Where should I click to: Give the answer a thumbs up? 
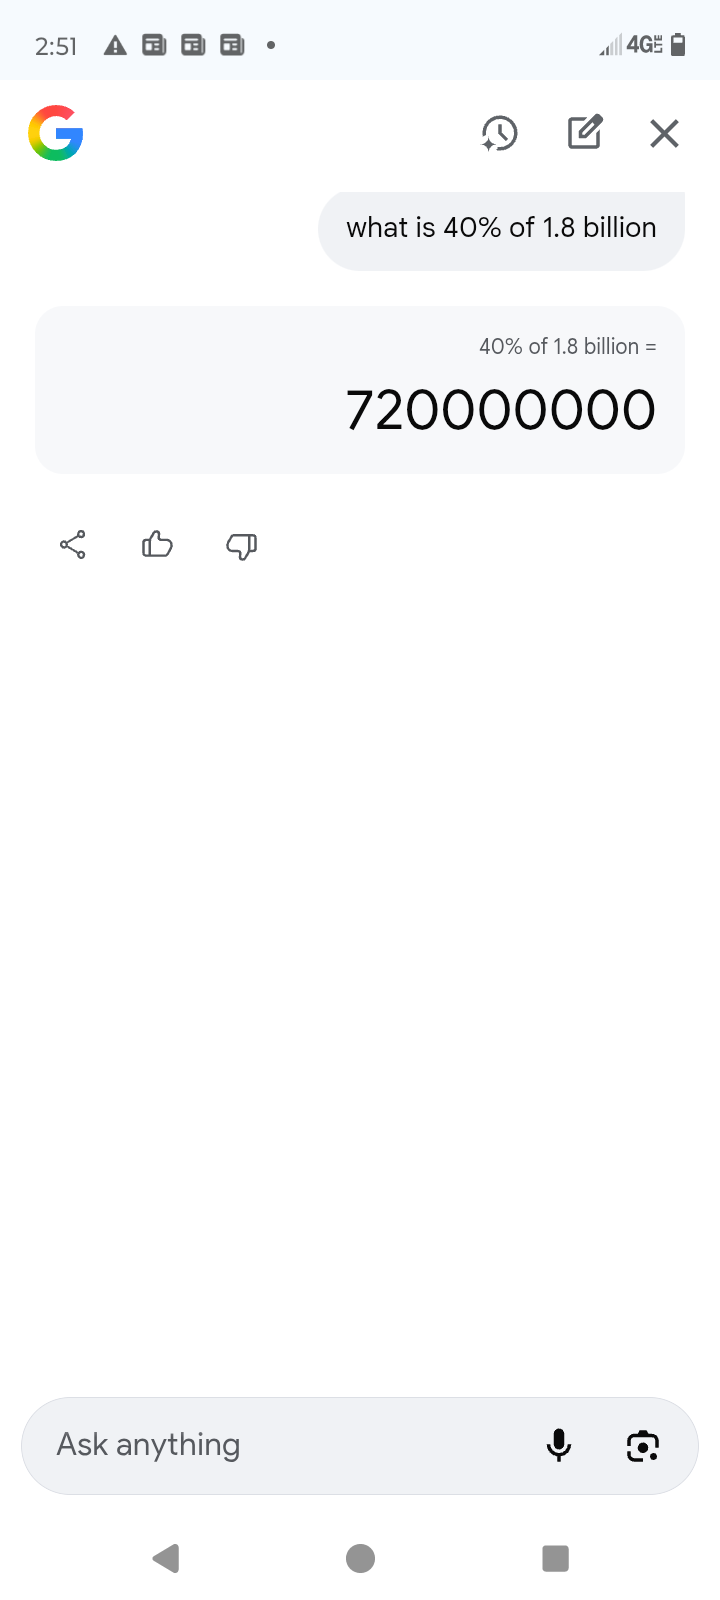[157, 544]
